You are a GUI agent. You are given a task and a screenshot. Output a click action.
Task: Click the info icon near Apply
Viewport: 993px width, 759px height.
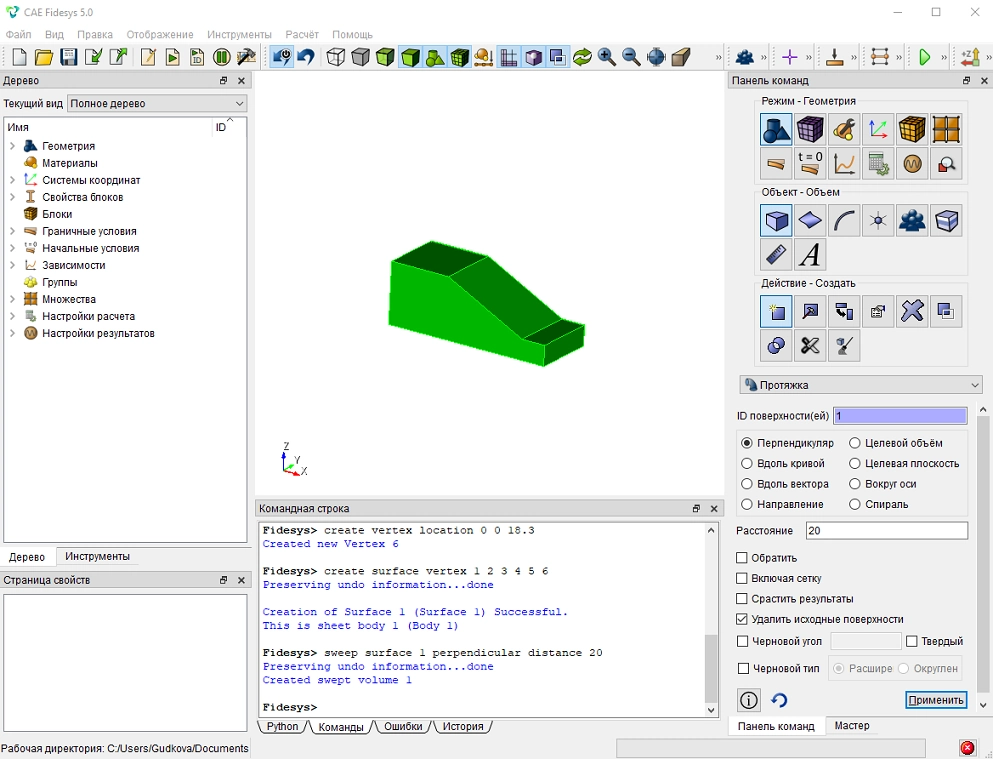pyautogui.click(x=749, y=700)
